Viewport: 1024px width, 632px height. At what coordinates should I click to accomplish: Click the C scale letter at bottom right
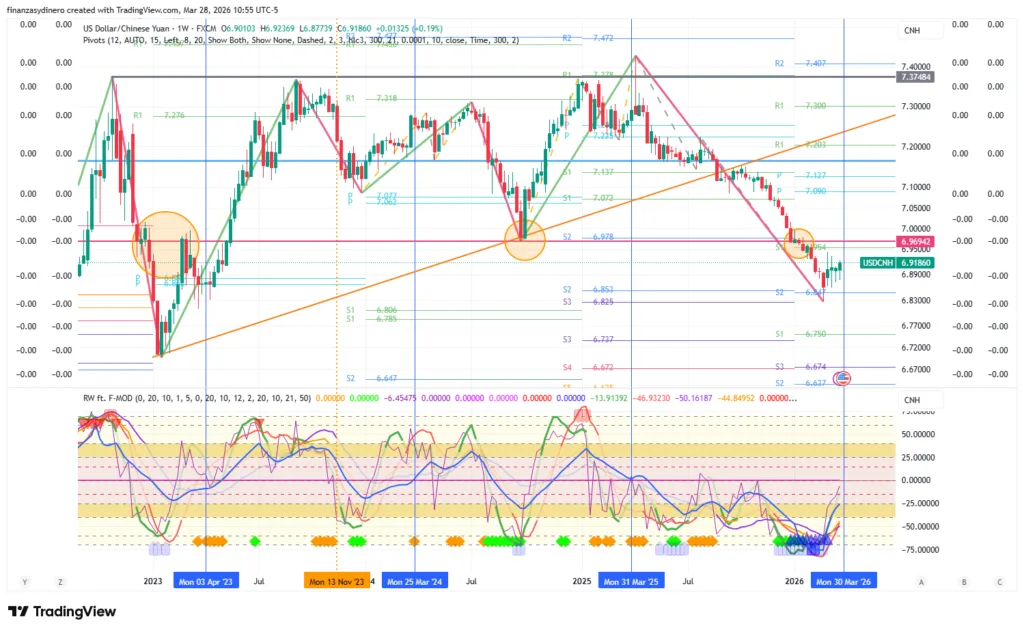click(x=998, y=581)
